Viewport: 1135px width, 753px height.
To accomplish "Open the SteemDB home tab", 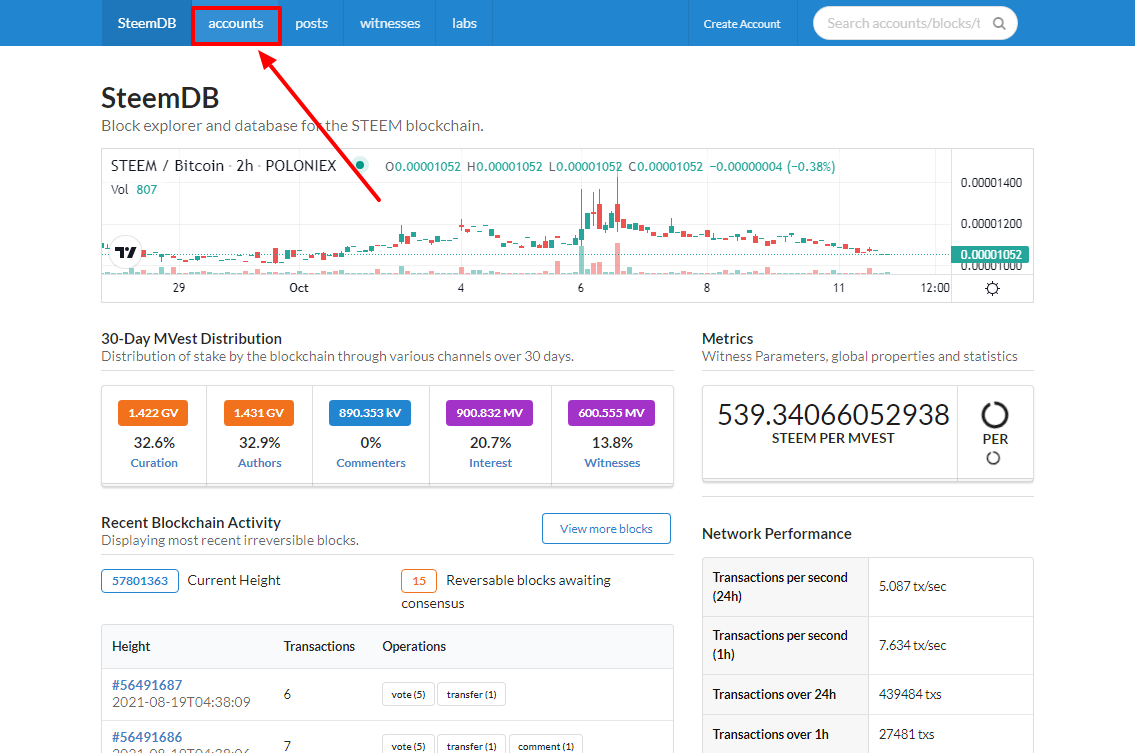I will click(x=147, y=23).
